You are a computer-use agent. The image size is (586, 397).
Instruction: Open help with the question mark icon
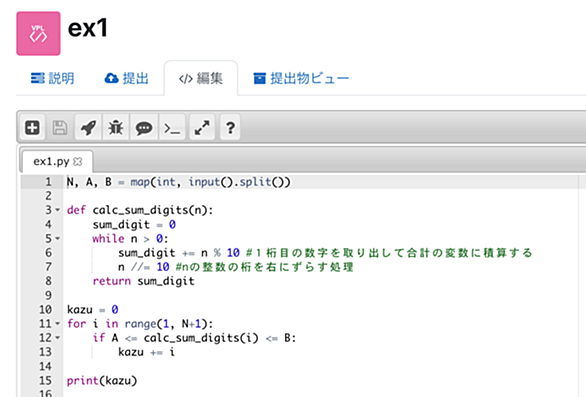pyautogui.click(x=230, y=127)
